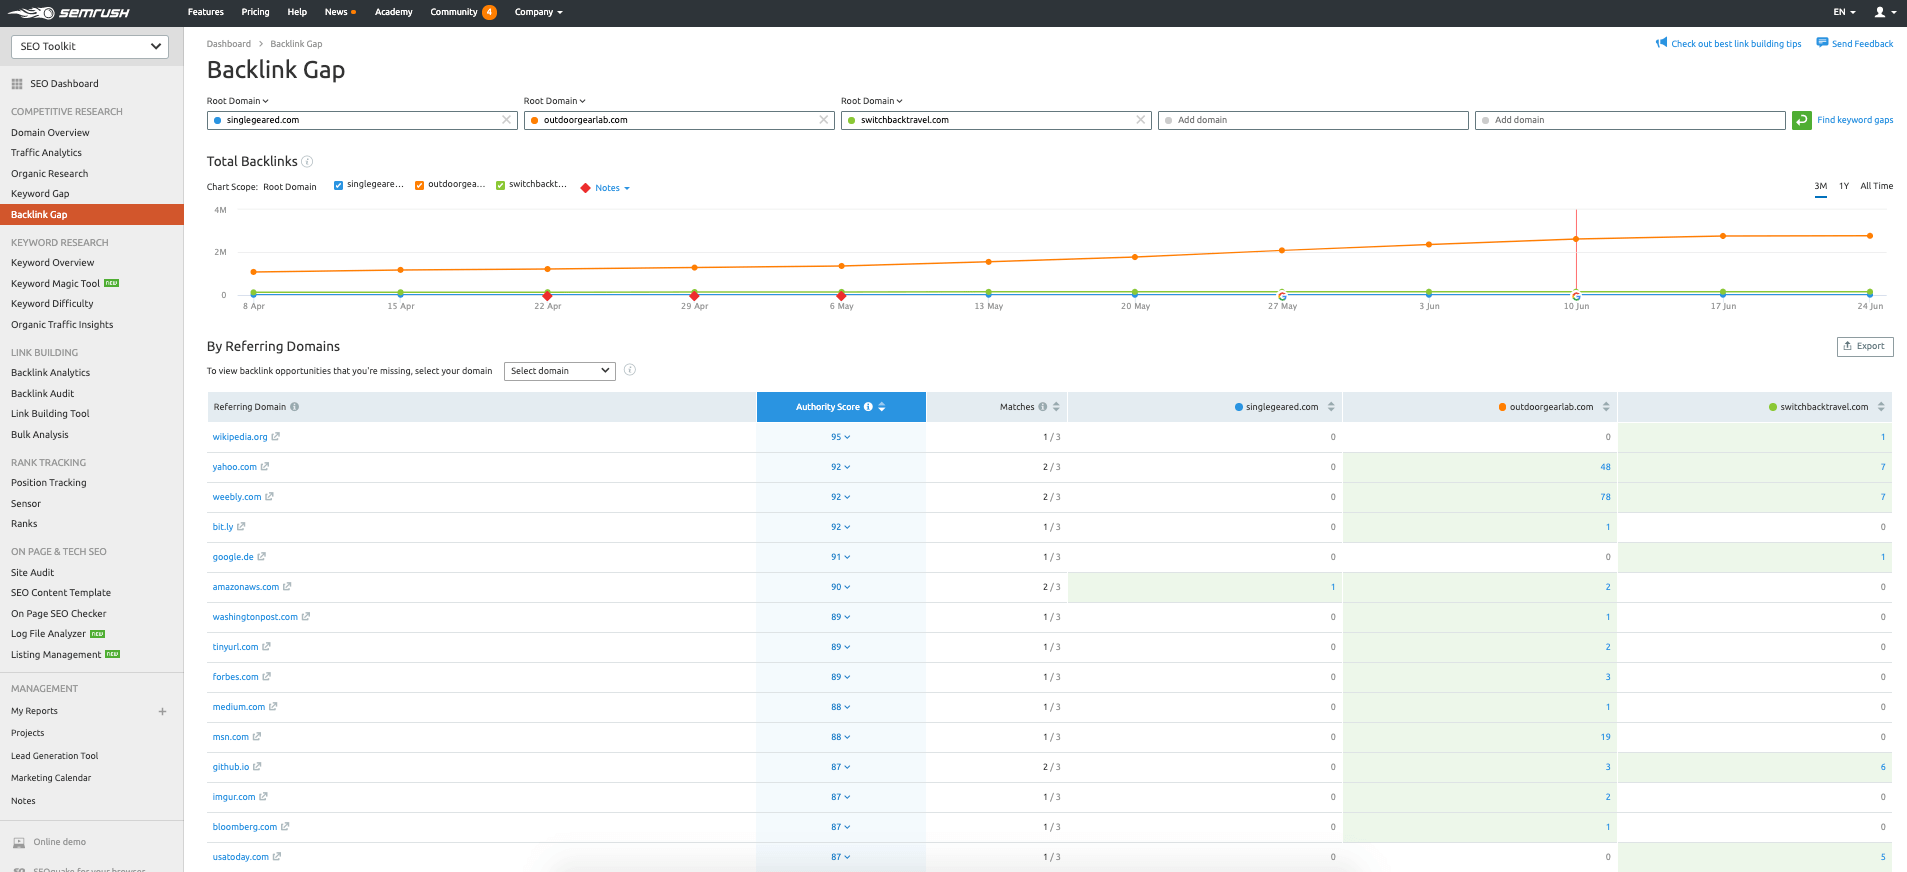Open the Features menu item
This screenshot has width=1907, height=872.
[206, 12]
